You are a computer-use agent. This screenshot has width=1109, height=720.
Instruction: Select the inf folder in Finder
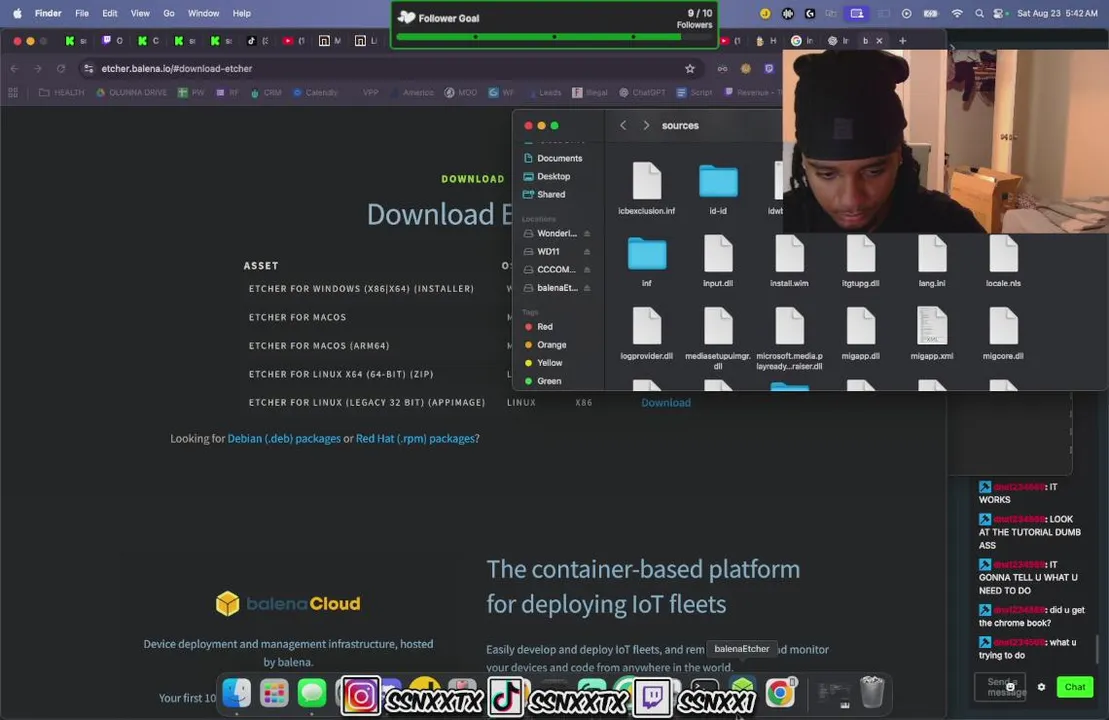(x=646, y=260)
